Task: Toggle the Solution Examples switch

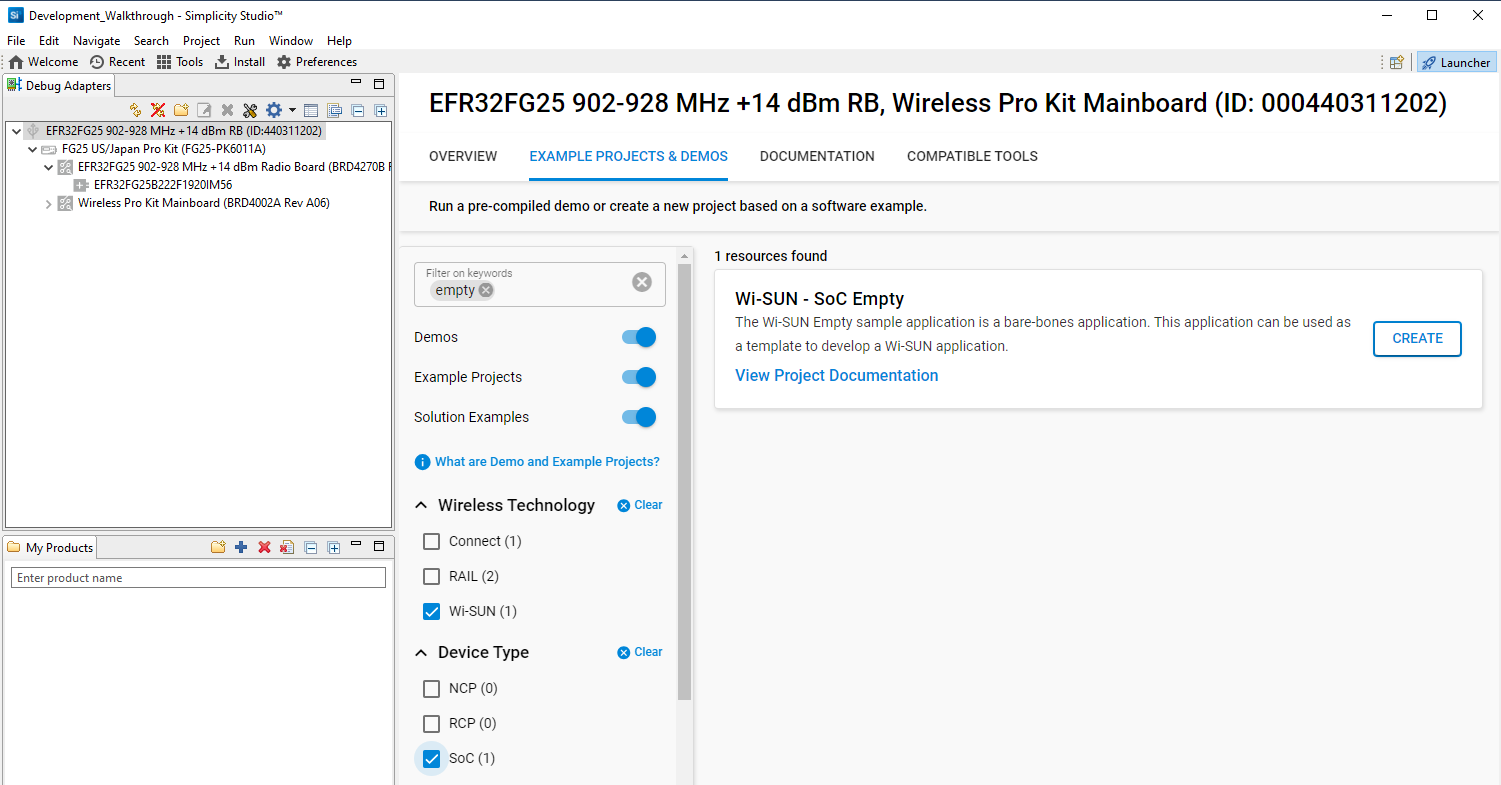Action: 638,417
